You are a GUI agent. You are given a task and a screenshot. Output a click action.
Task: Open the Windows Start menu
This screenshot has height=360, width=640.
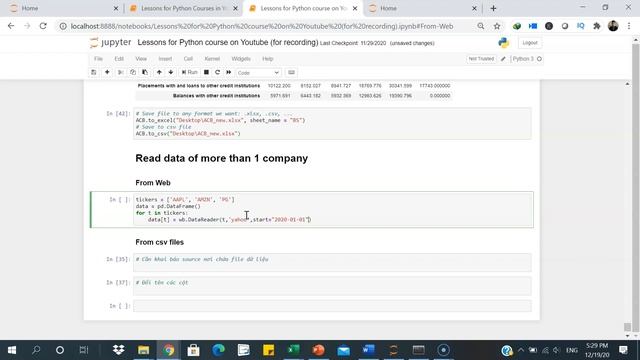12,350
